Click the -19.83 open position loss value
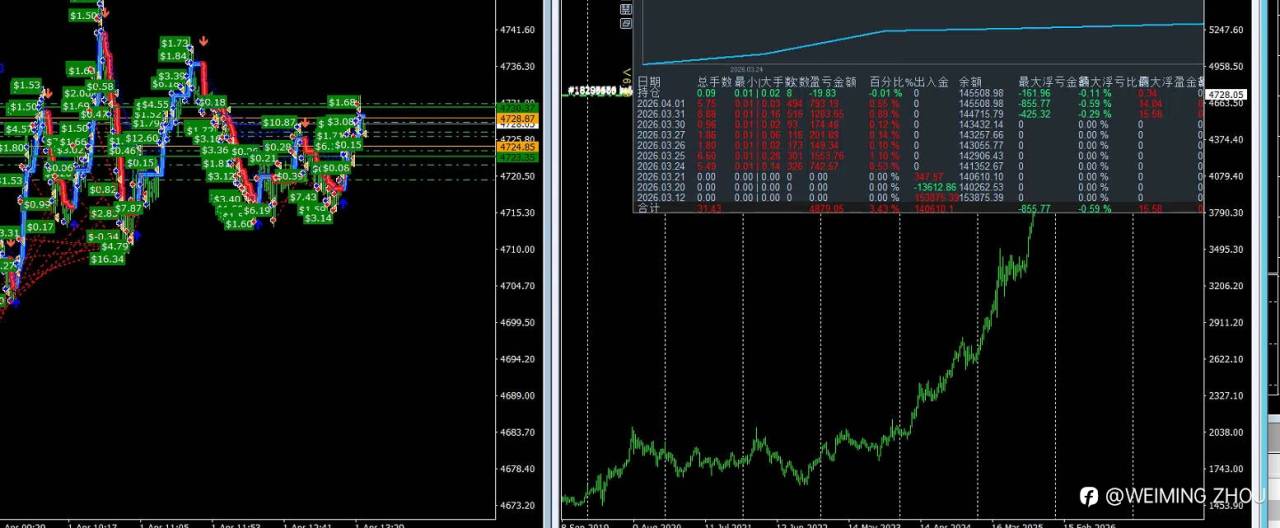Image resolution: width=1280 pixels, height=528 pixels. click(x=824, y=92)
